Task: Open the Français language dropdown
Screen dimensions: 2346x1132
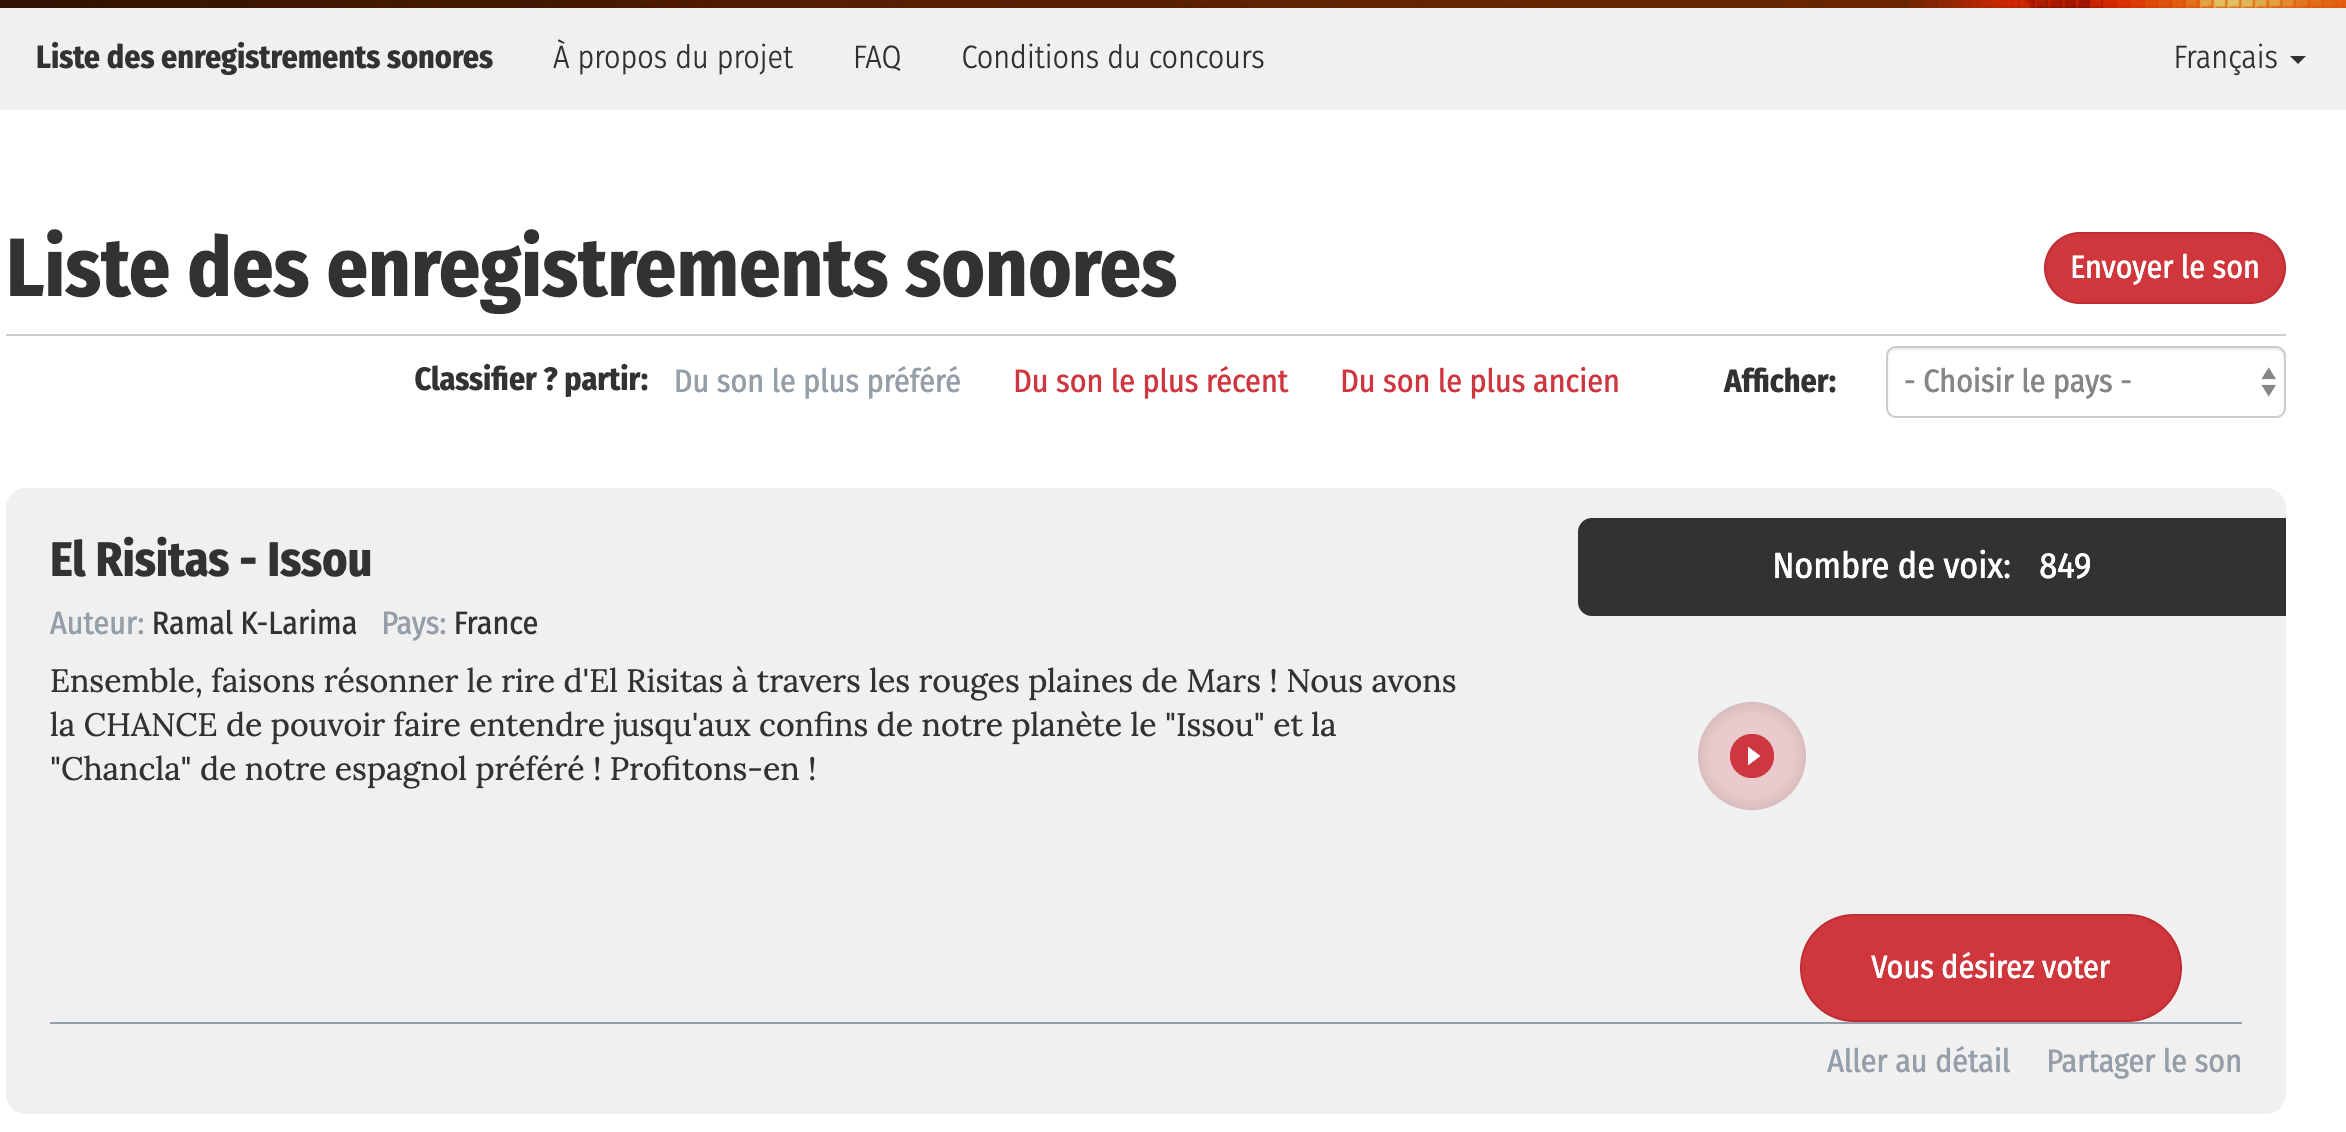Action: pos(2239,58)
